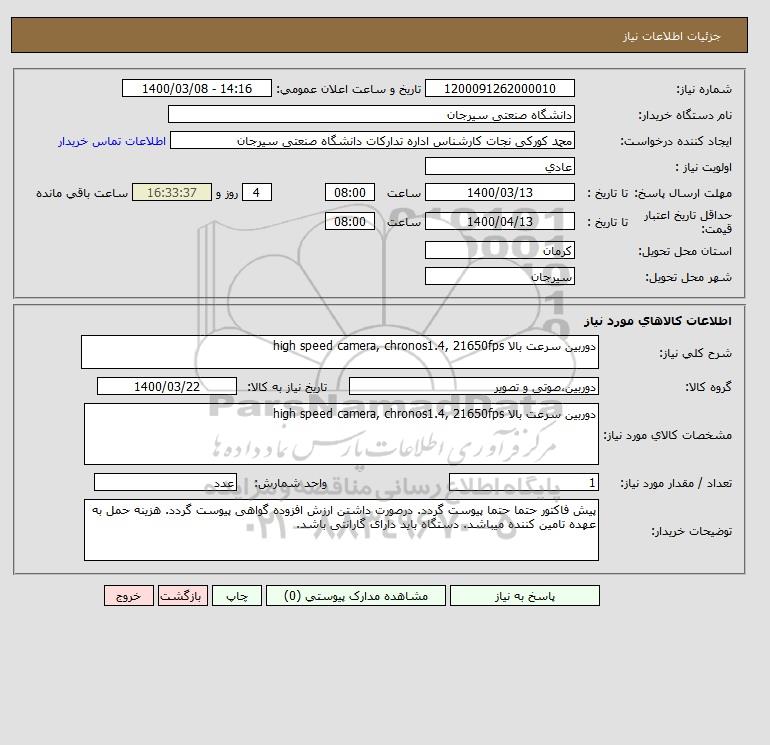The height and width of the screenshot is (745, 770).
Task: Click the توضیحات خریدار notes text area
Action: pos(341,530)
